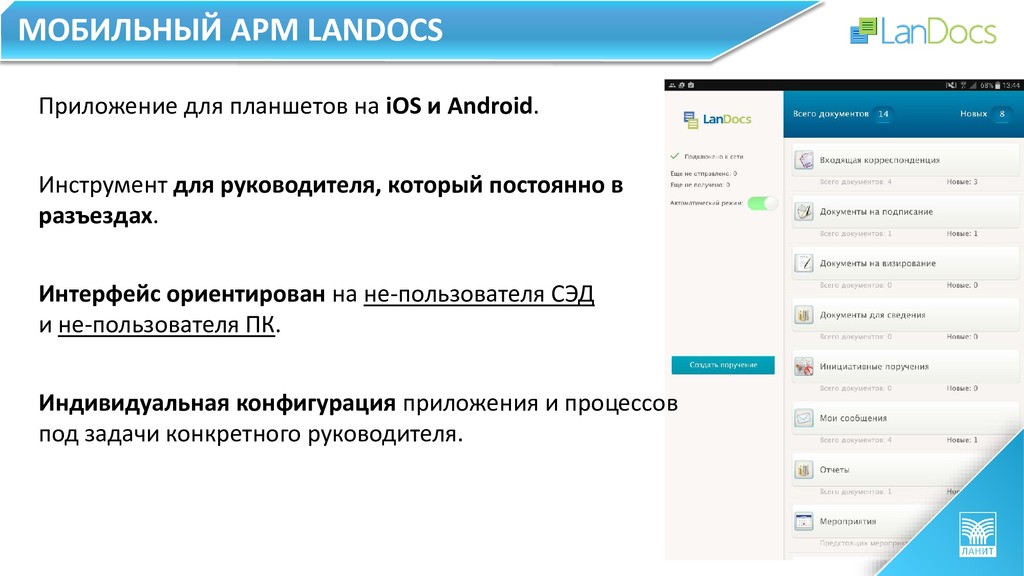Toggle the Автоматический режим switch

point(762,203)
